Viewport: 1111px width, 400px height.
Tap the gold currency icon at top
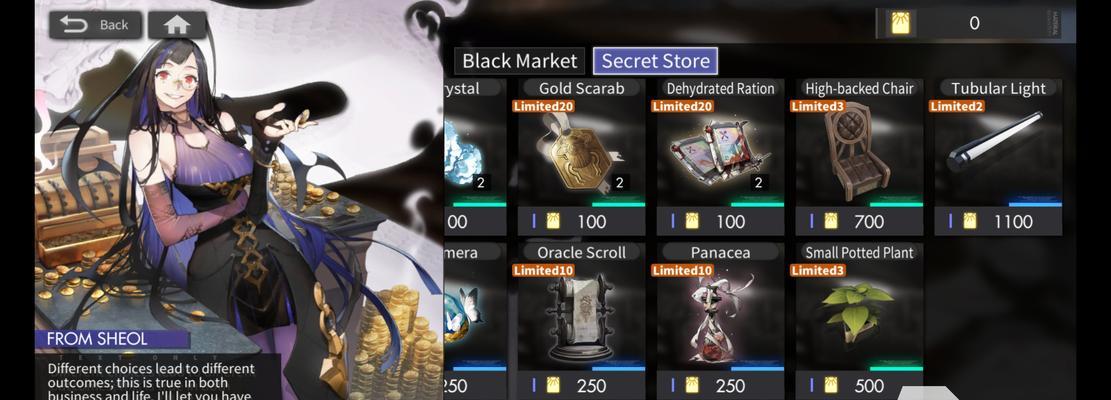(x=900, y=23)
